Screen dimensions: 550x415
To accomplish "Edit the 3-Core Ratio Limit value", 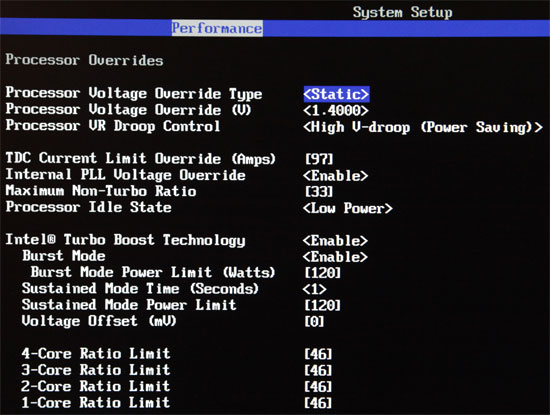I will pos(318,370).
